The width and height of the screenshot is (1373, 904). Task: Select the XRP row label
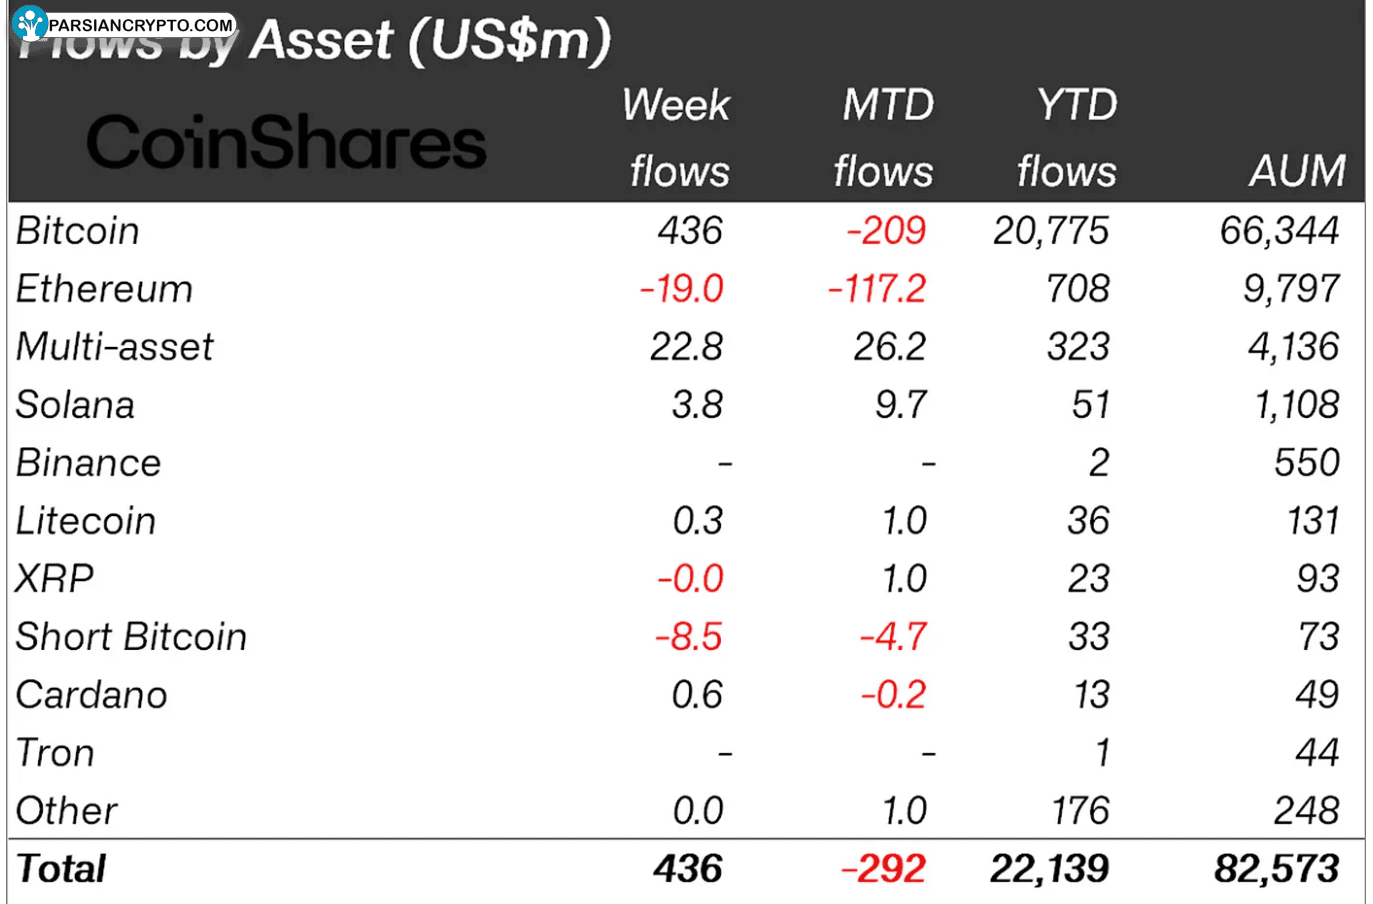pyautogui.click(x=55, y=579)
